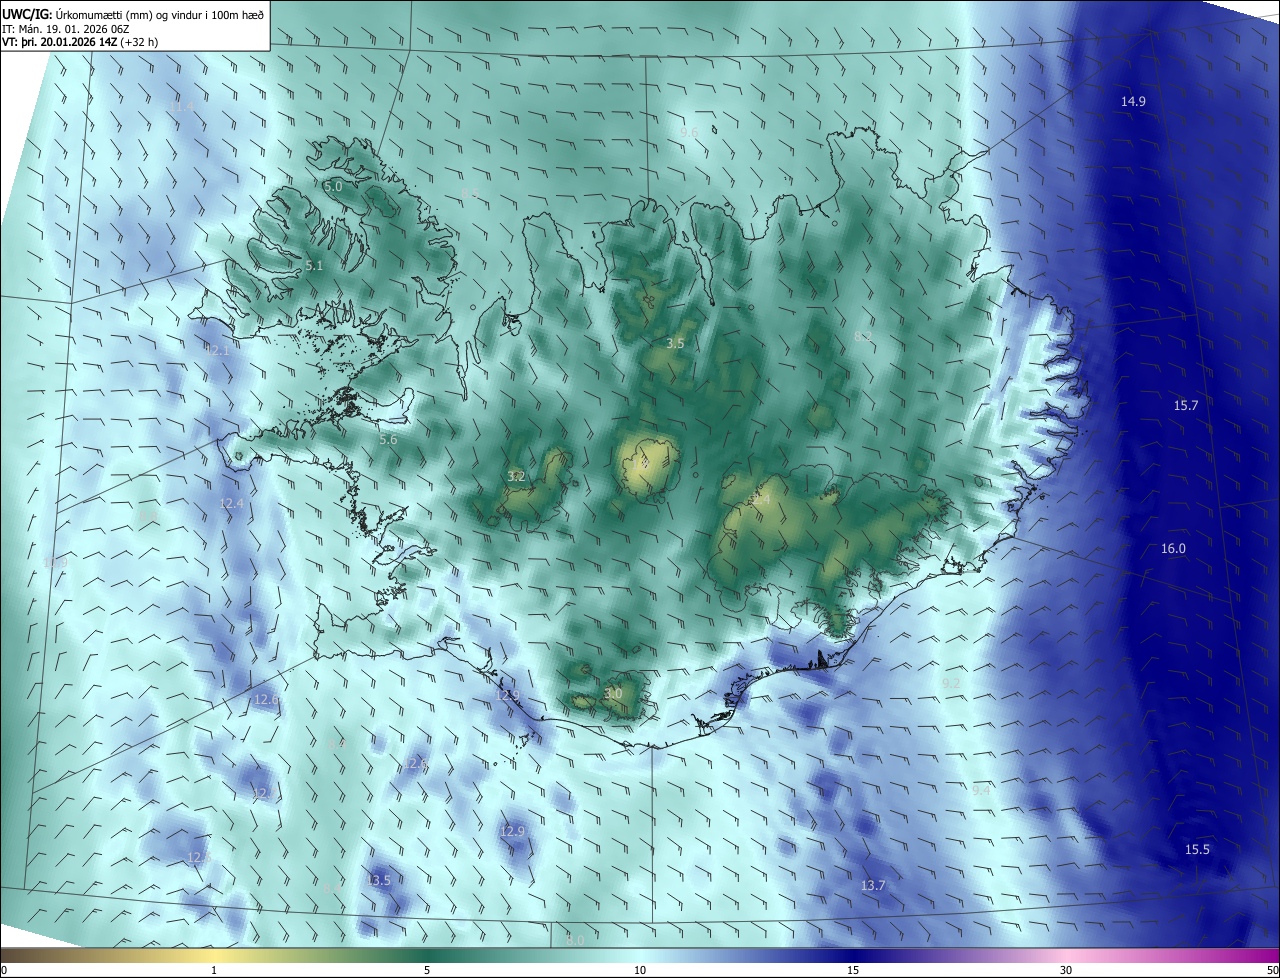Image resolution: width=1280 pixels, height=978 pixels.
Task: Click the 12.1 value label
Action: (217, 350)
